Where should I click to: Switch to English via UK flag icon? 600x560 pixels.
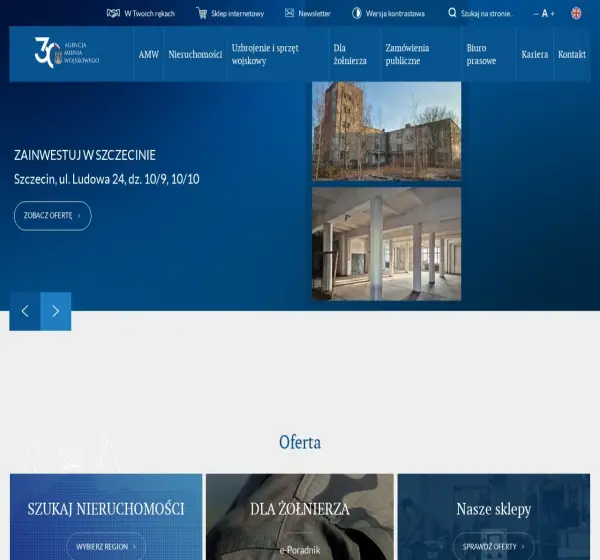coord(576,13)
